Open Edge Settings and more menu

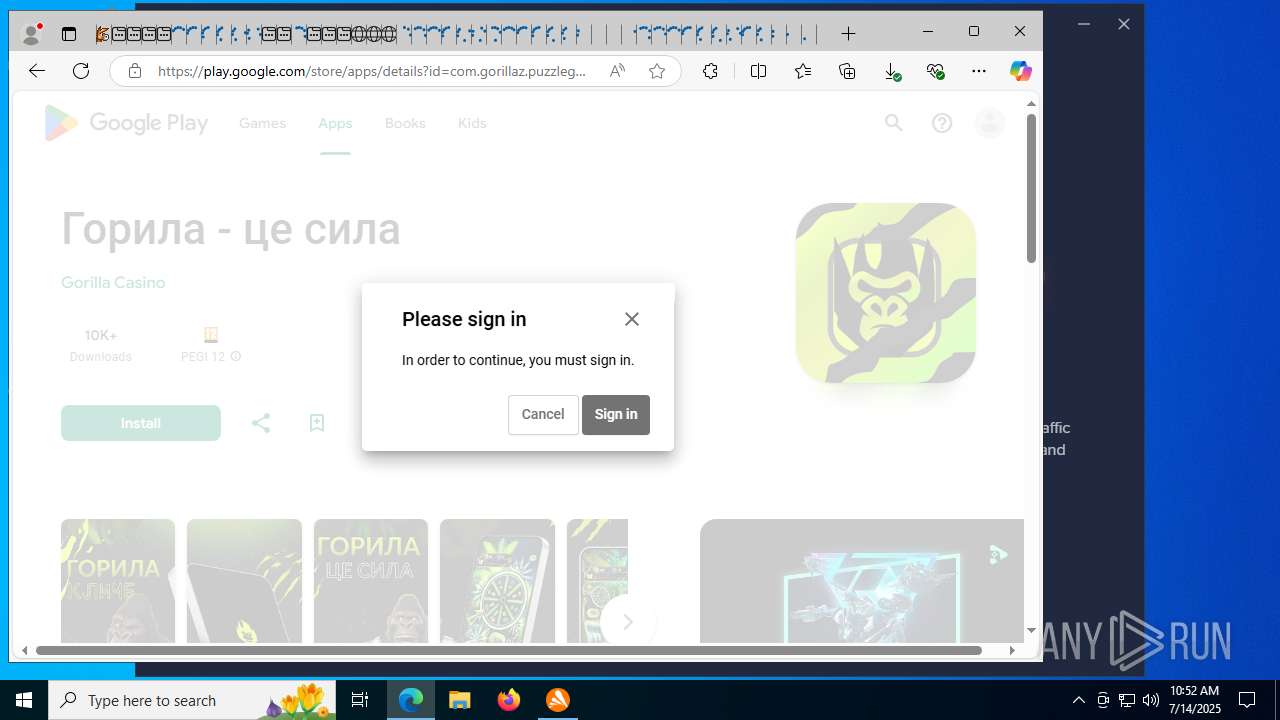click(979, 71)
